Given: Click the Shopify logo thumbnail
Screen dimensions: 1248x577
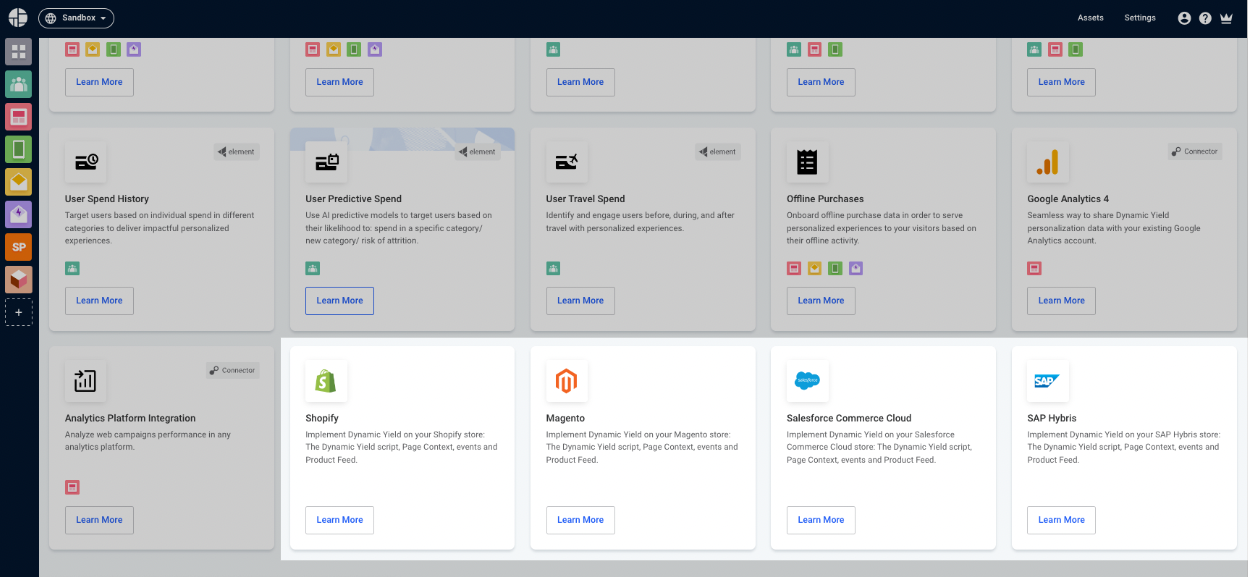Looking at the screenshot, I should point(326,381).
